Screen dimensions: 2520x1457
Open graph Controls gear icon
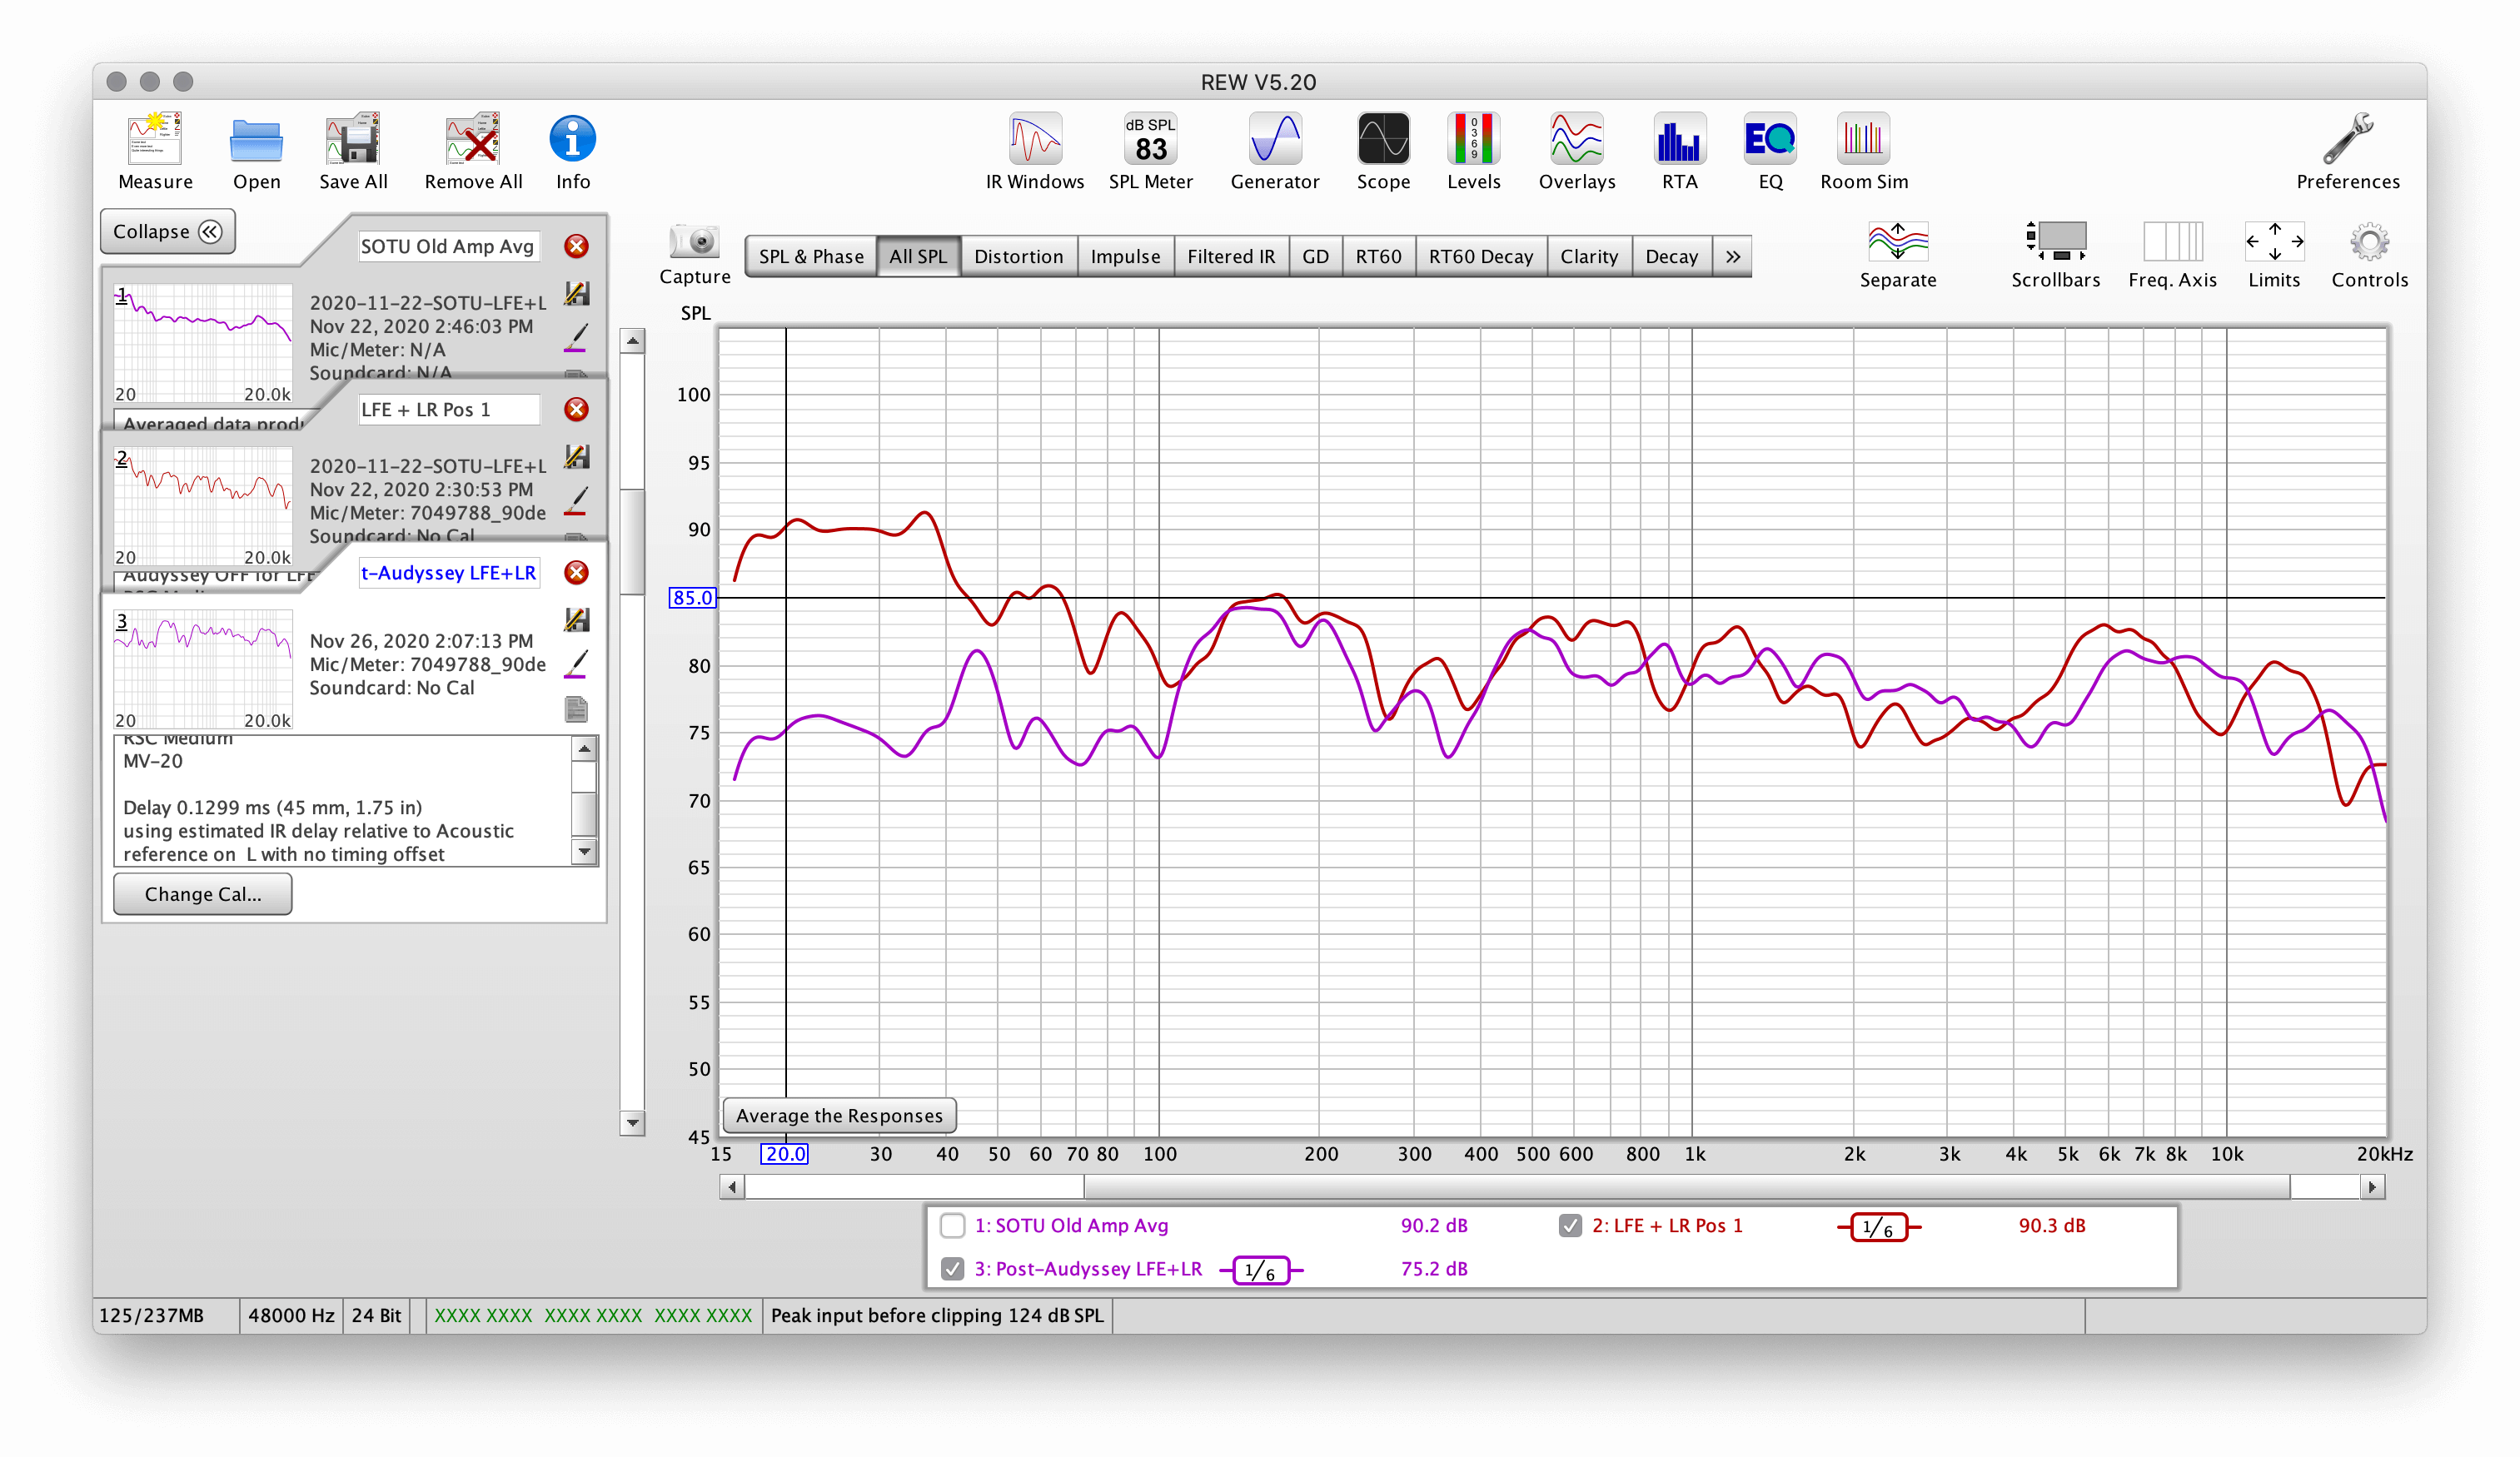(2369, 242)
